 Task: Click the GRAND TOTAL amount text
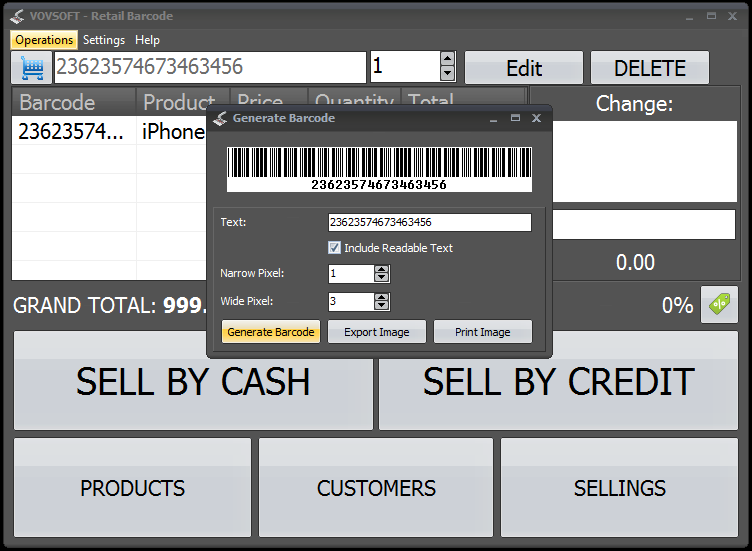[184, 305]
